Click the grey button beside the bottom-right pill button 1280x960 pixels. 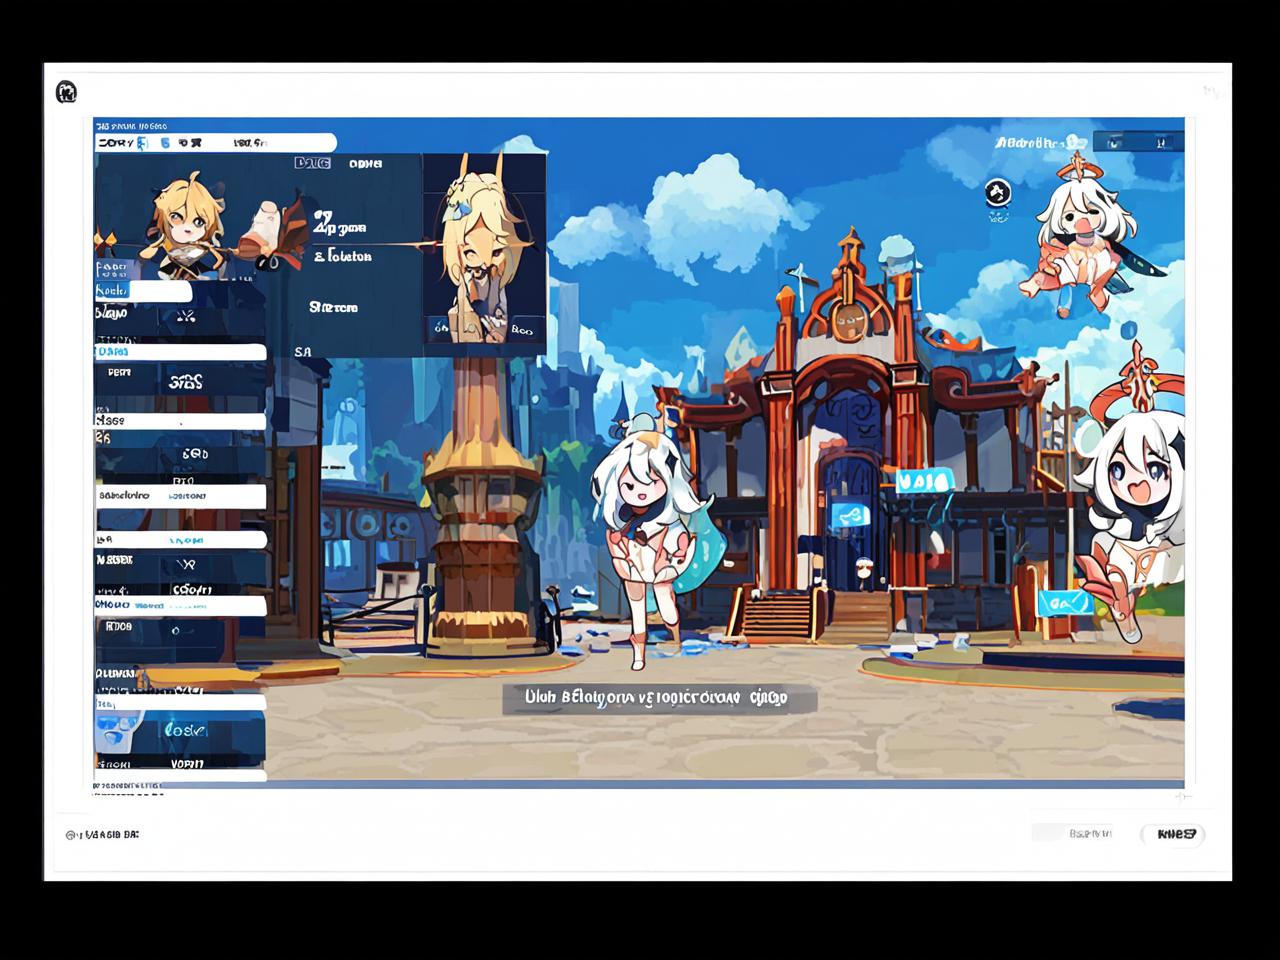[1073, 832]
